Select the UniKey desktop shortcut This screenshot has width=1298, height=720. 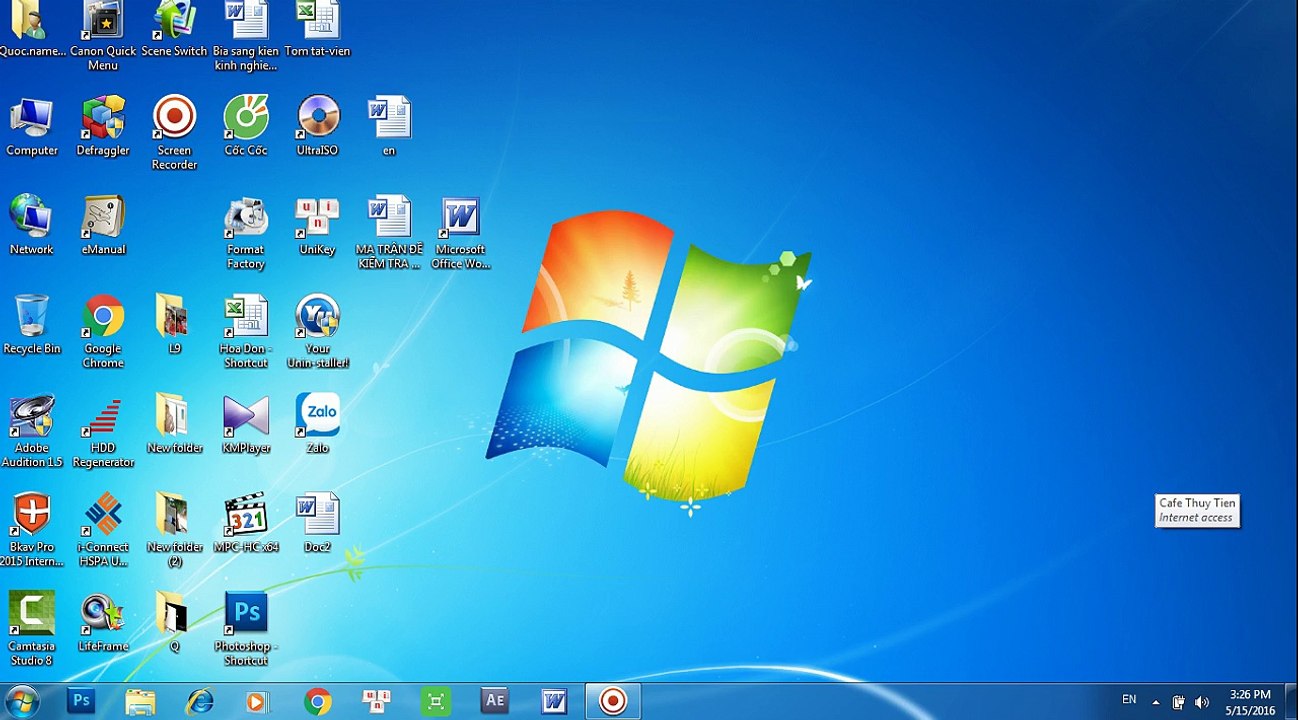[318, 225]
